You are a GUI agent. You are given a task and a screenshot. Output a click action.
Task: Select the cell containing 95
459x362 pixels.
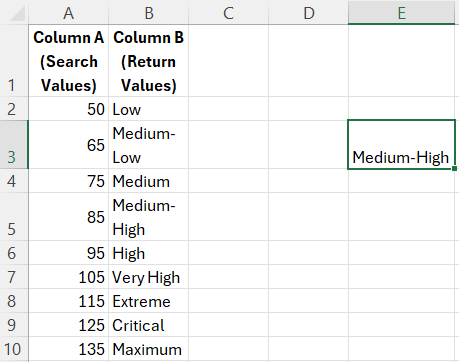(x=69, y=253)
